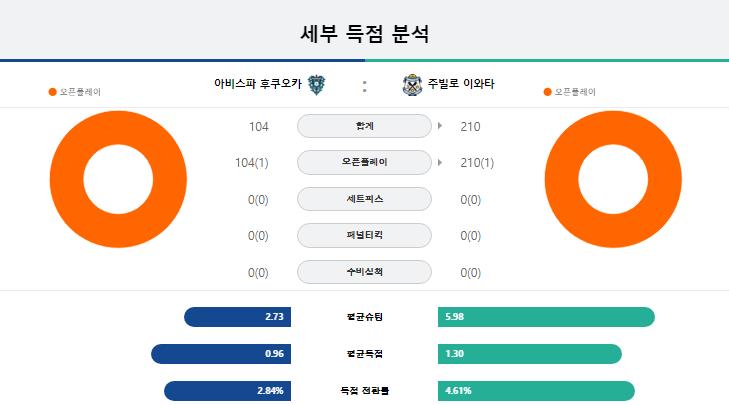Click the Jubilo Iwata team crest icon
This screenshot has height=405, width=729.
pos(412,85)
